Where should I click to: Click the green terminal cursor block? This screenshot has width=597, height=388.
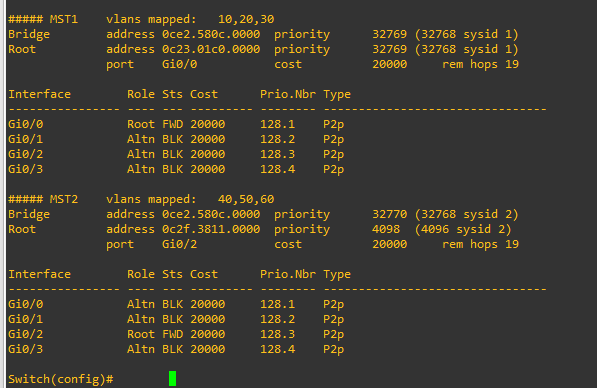click(x=172, y=378)
